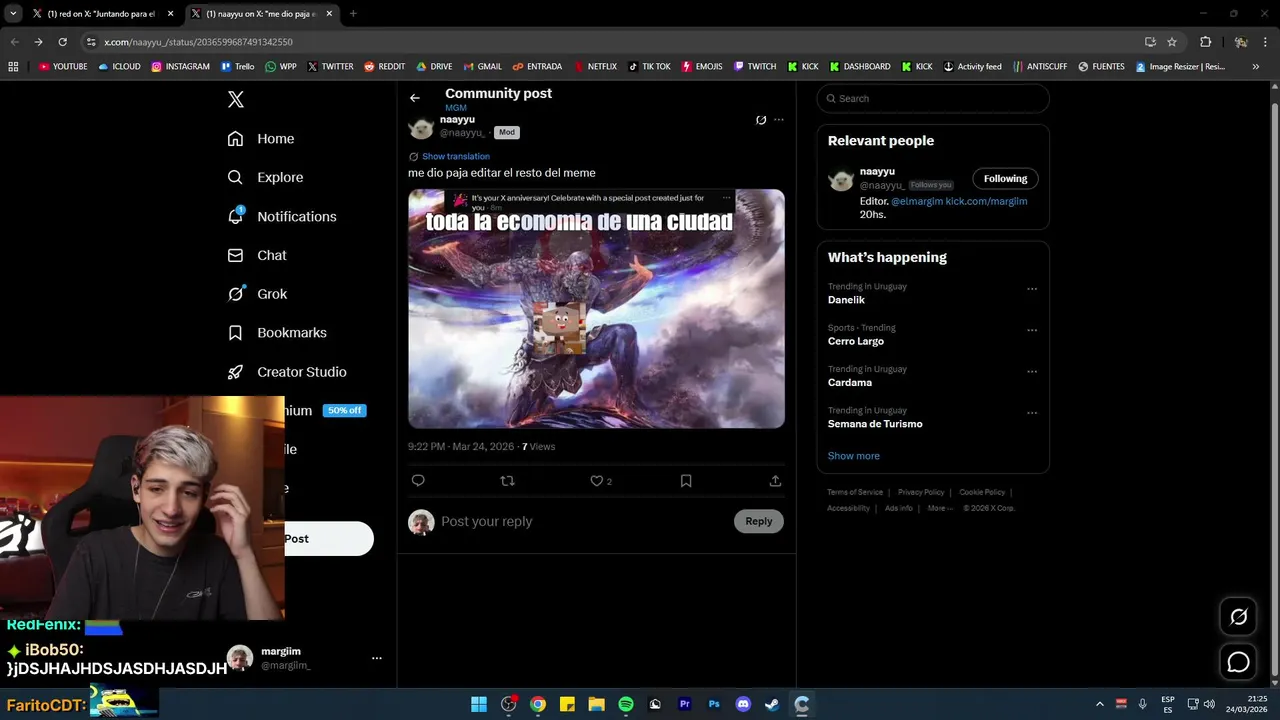Image resolution: width=1280 pixels, height=720 pixels.
Task: Expand the bookmarks overflow chevron
Action: coord(1256,67)
